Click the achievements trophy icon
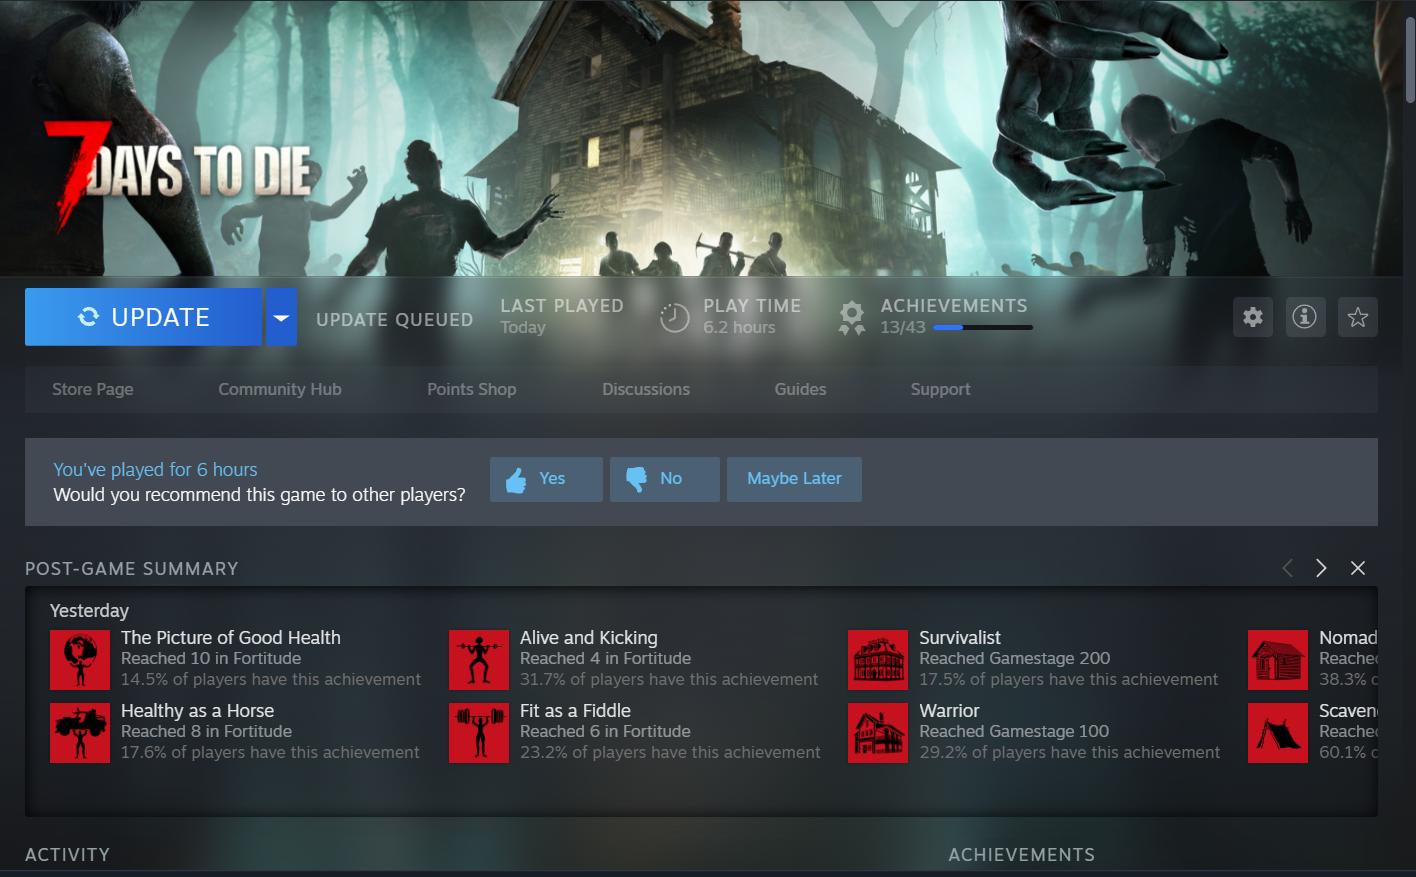This screenshot has height=877, width=1416. click(x=851, y=317)
